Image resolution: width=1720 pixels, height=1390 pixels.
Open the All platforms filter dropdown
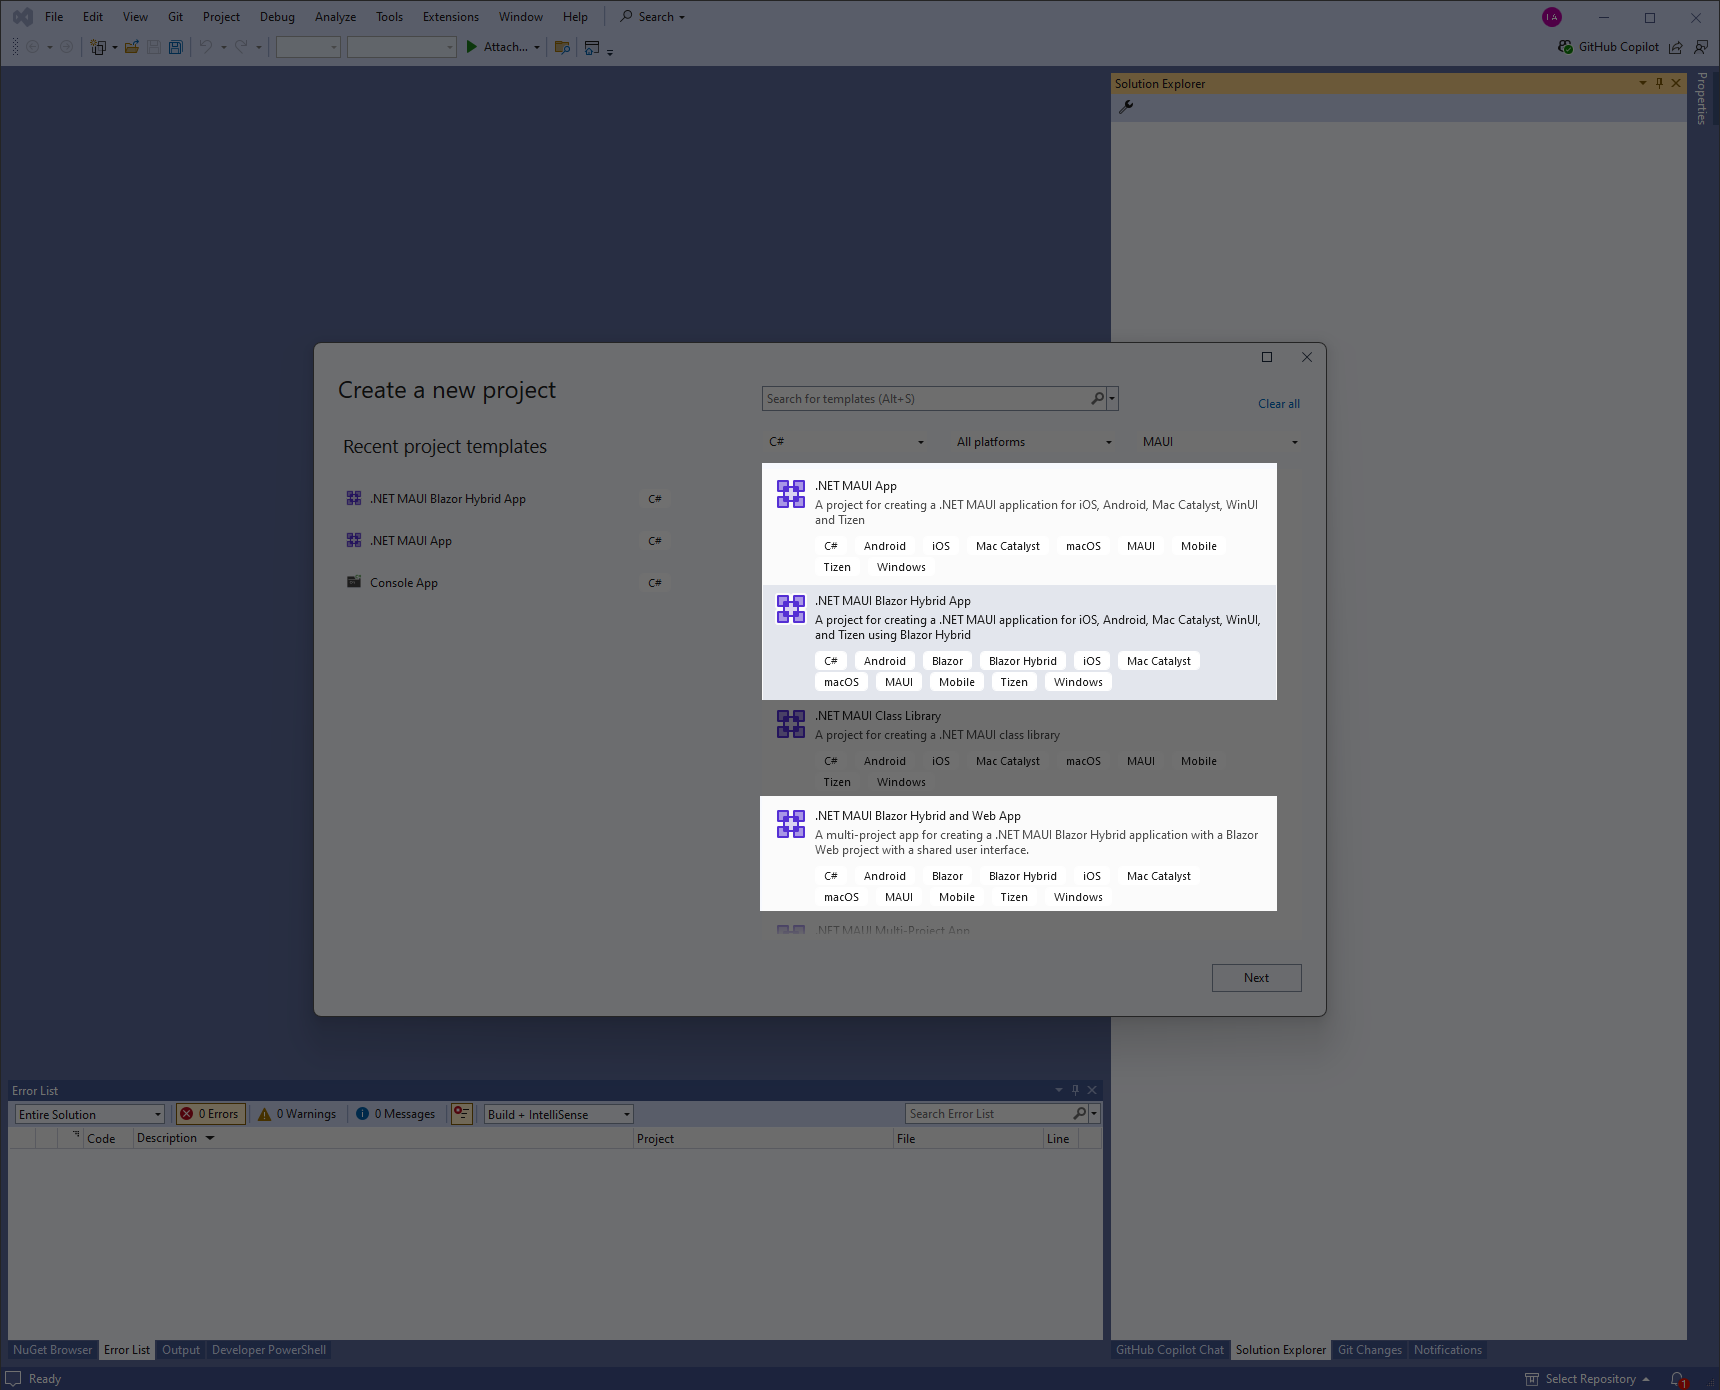1033,442
